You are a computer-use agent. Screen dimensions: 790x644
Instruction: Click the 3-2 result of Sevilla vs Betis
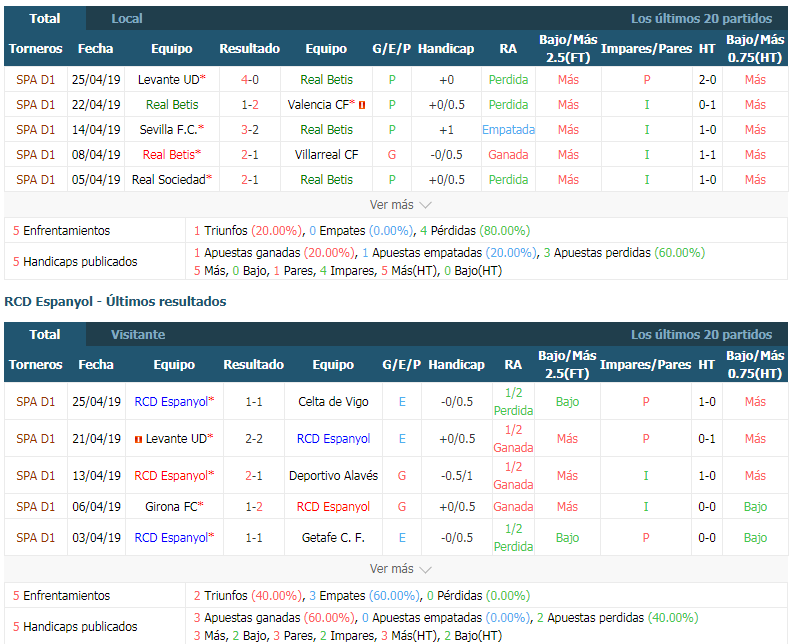coord(250,130)
